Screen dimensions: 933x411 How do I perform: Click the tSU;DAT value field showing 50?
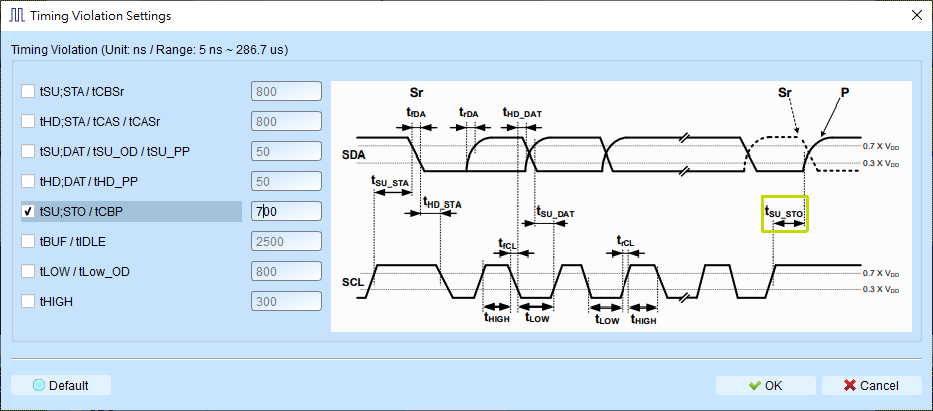[286, 152]
